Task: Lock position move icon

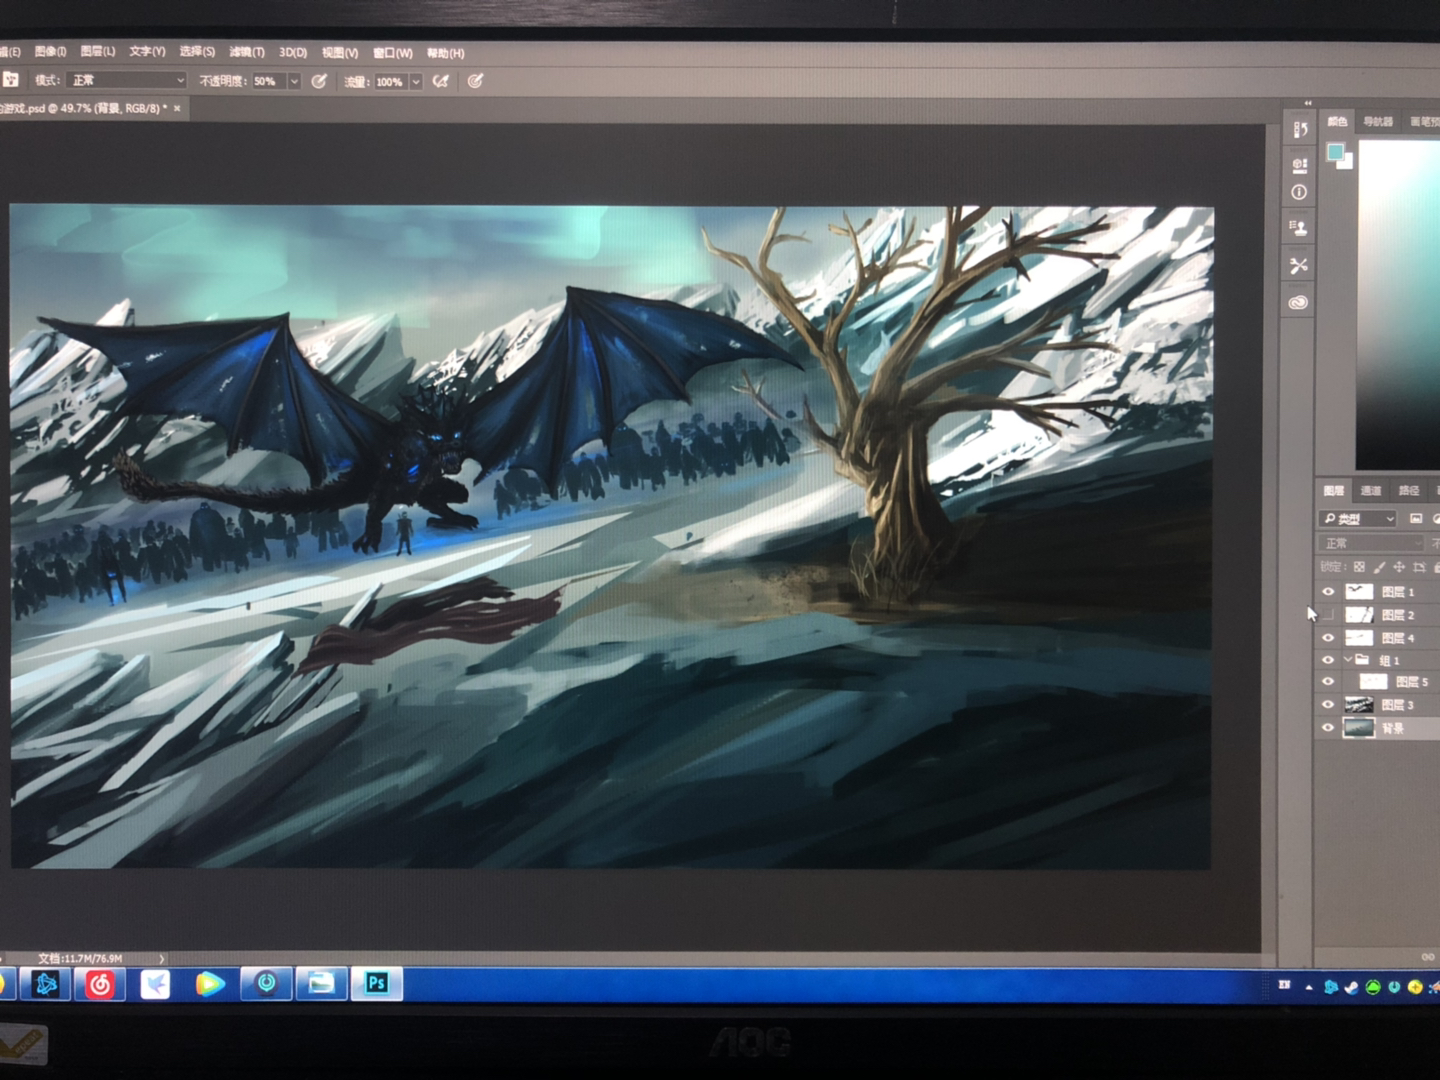Action: (1399, 566)
